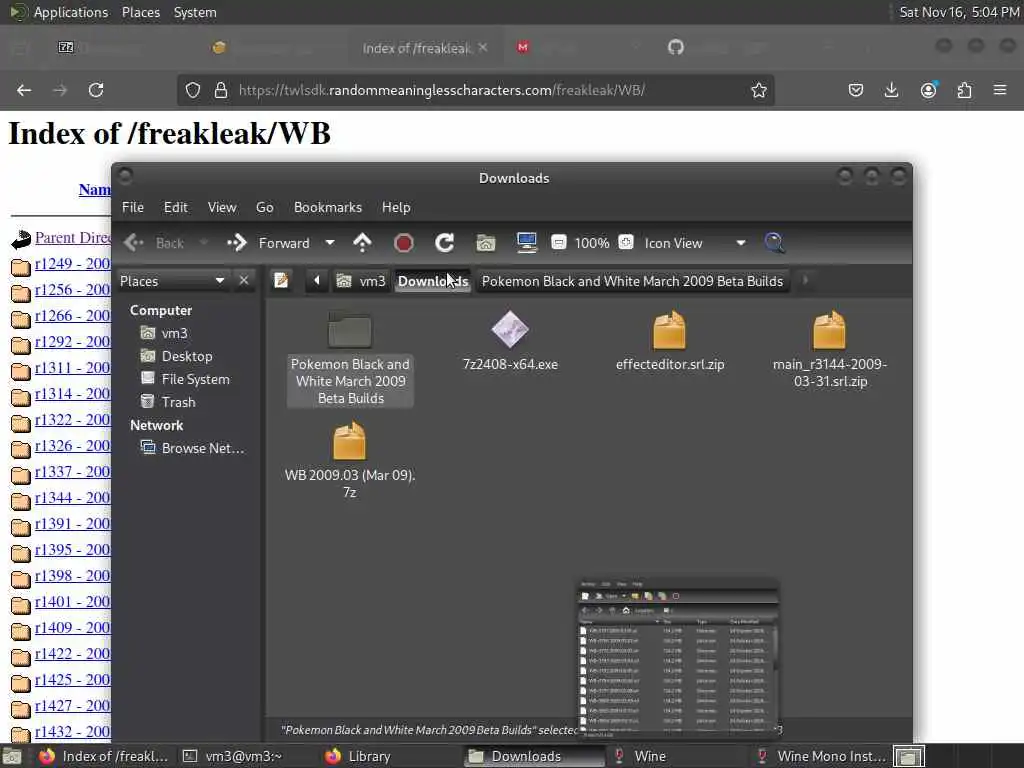Select the 7z2408-x64.exe file icon
Image resolution: width=1024 pixels, height=768 pixels.
coord(510,329)
